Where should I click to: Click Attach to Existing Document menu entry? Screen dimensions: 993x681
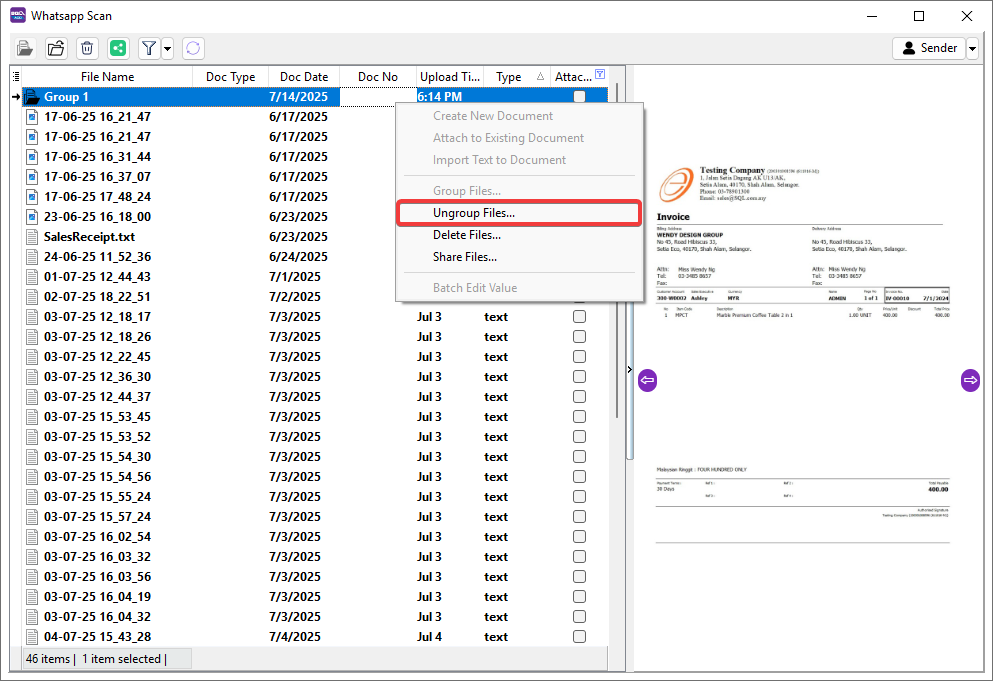click(519, 138)
